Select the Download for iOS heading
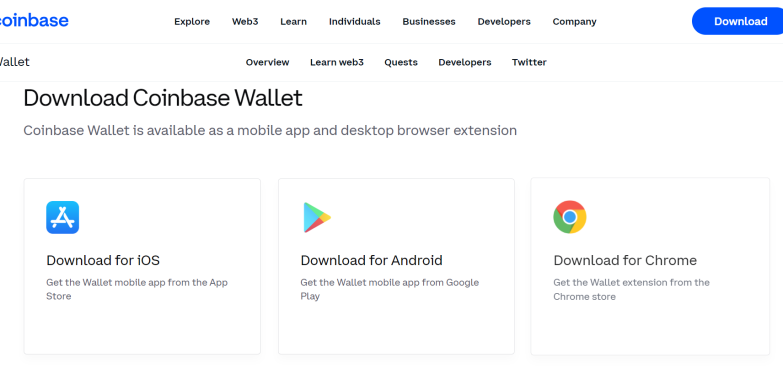 (103, 260)
